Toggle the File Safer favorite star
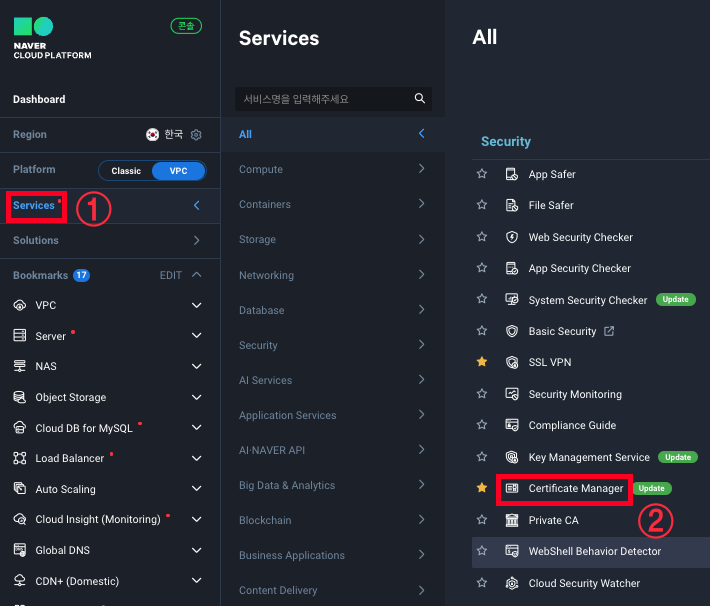 (x=482, y=205)
